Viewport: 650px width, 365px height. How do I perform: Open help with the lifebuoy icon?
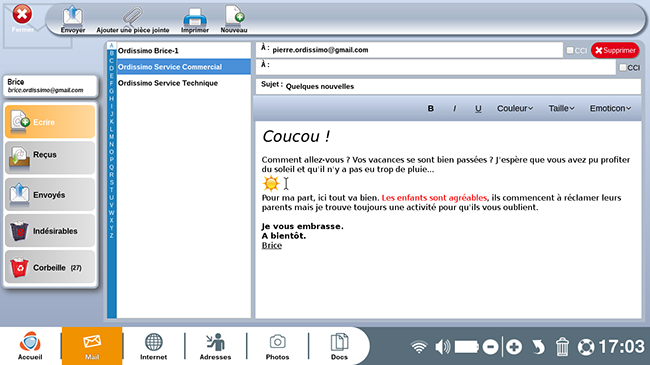(x=586, y=347)
